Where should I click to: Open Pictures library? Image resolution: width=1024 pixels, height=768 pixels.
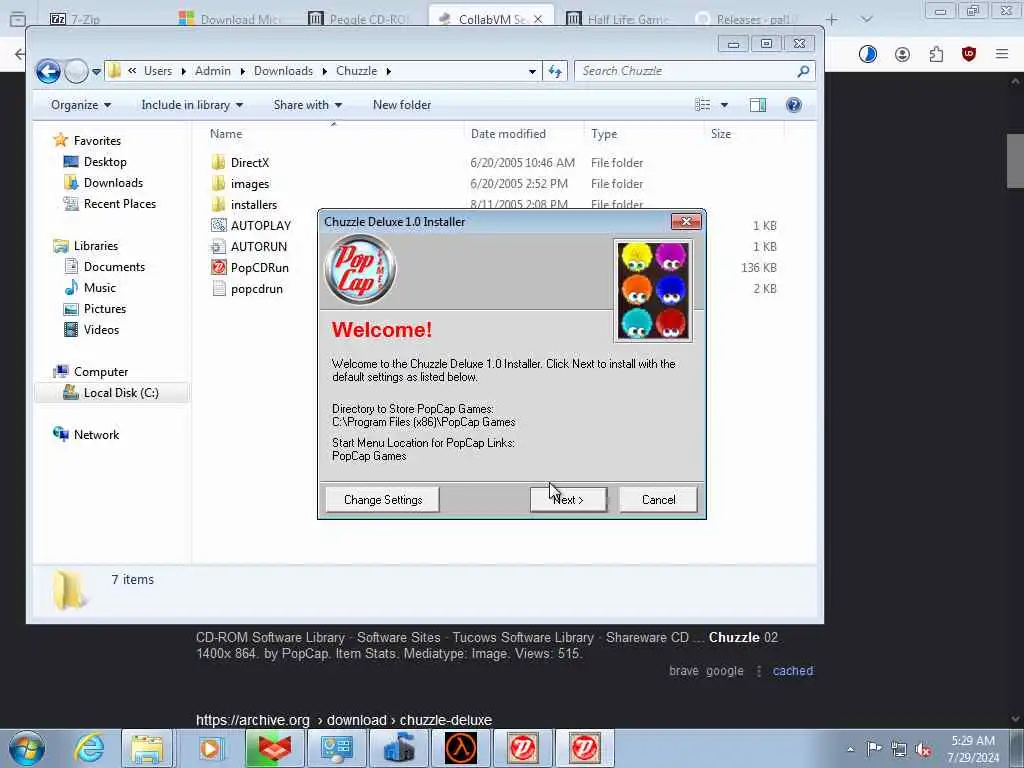(104, 308)
